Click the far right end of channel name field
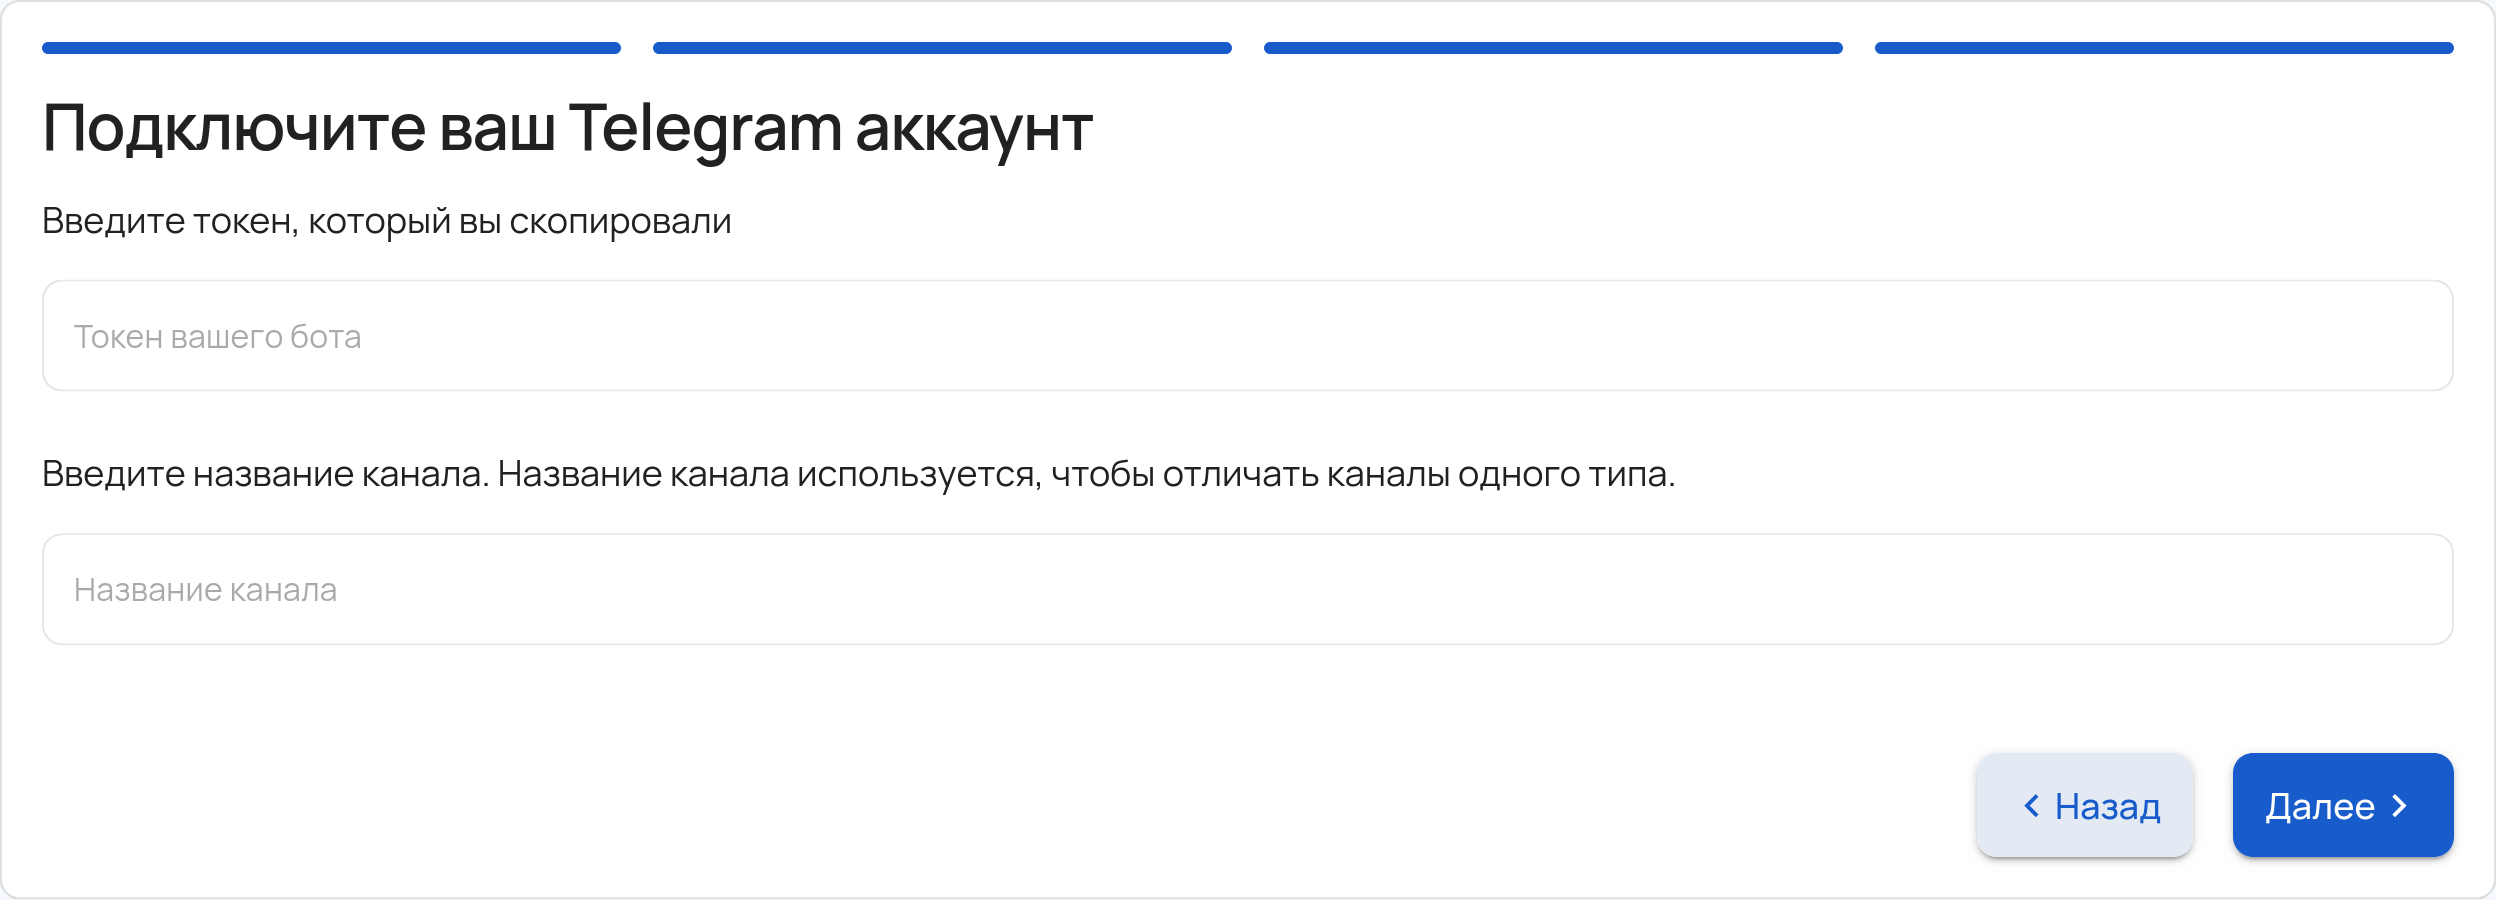Image resolution: width=2496 pixels, height=900 pixels. point(2420,590)
